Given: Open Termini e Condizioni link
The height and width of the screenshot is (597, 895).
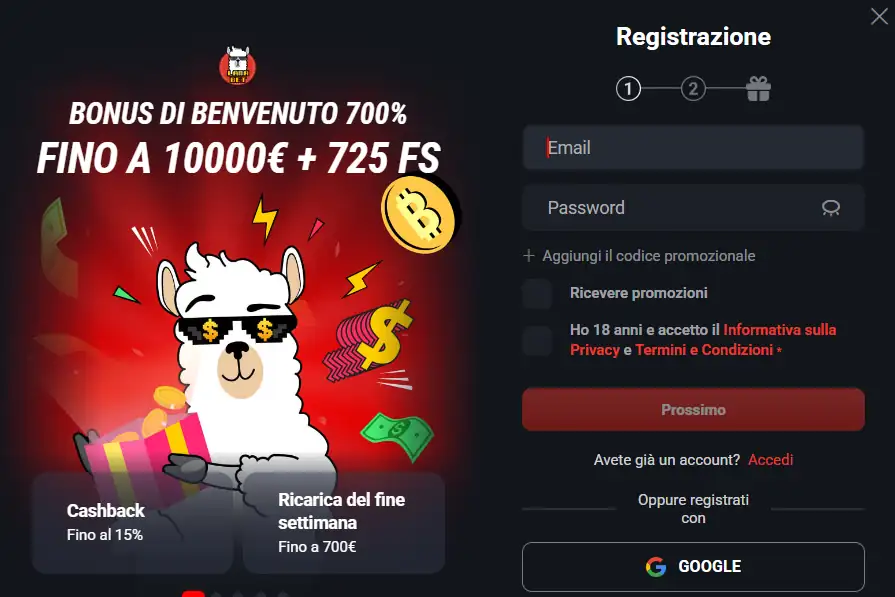Looking at the screenshot, I should (x=704, y=350).
